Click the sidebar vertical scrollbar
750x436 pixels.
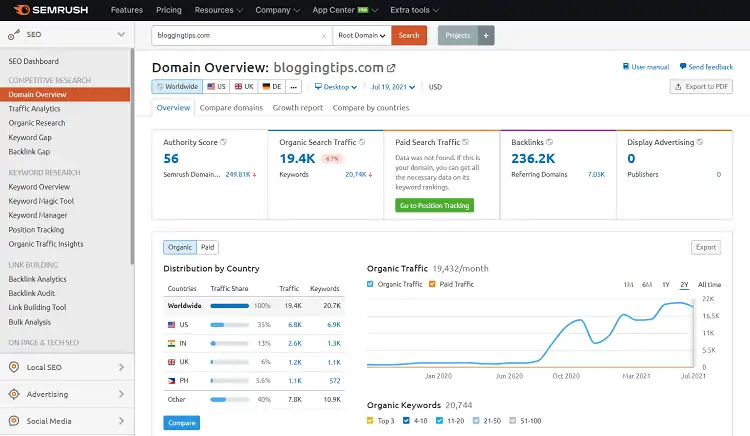pyautogui.click(x=132, y=158)
